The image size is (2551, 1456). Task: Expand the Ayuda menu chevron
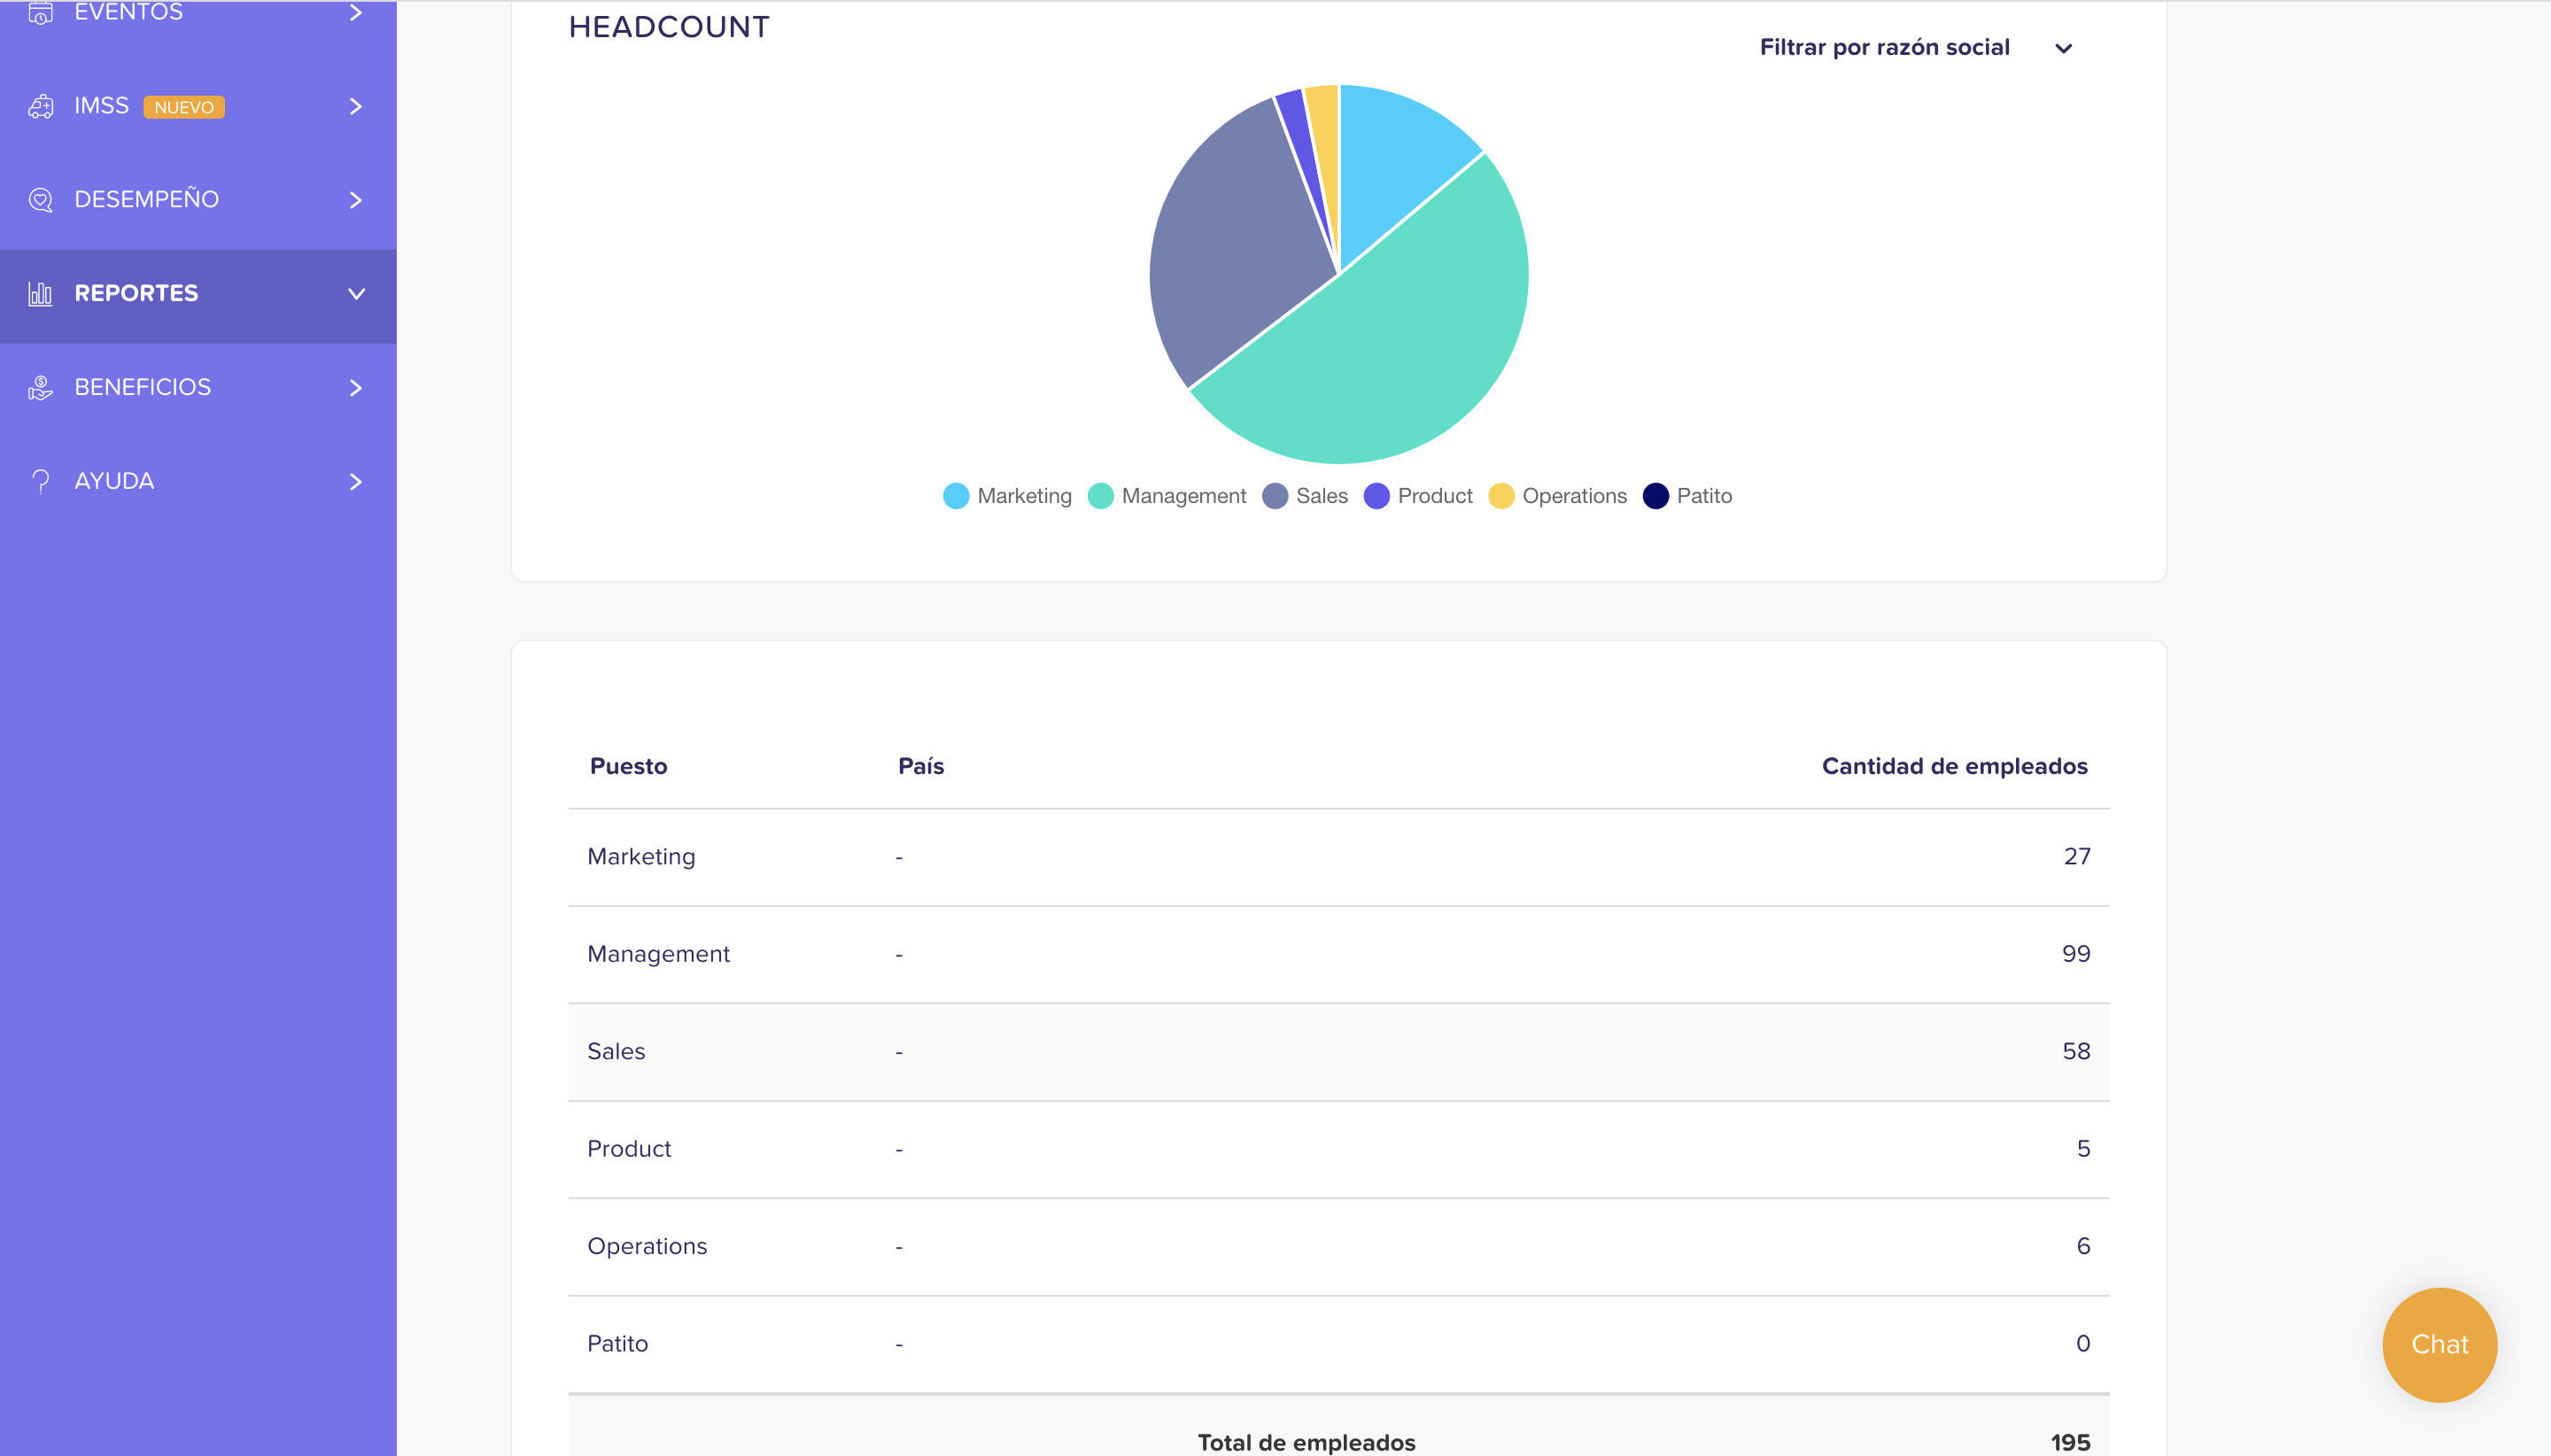pyautogui.click(x=355, y=481)
